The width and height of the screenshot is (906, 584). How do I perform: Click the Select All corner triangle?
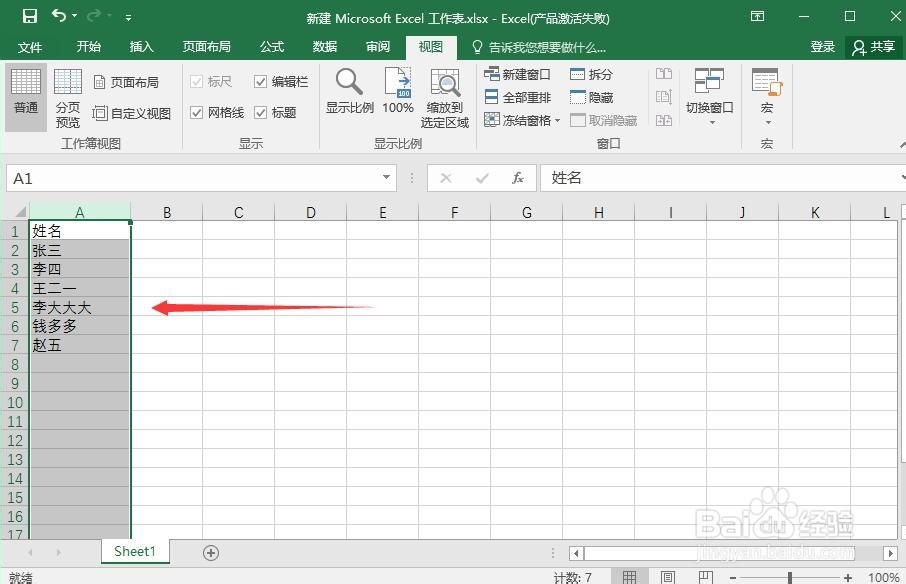tap(20, 212)
